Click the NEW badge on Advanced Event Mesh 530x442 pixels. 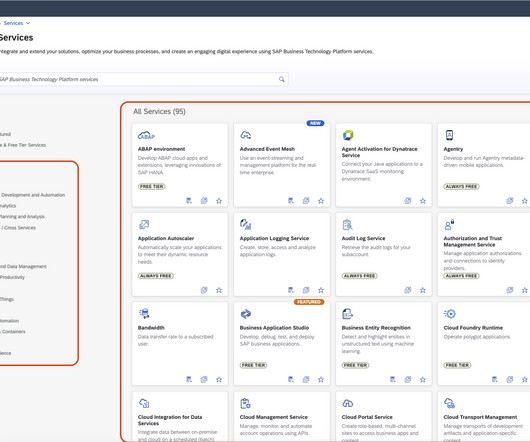coord(315,123)
